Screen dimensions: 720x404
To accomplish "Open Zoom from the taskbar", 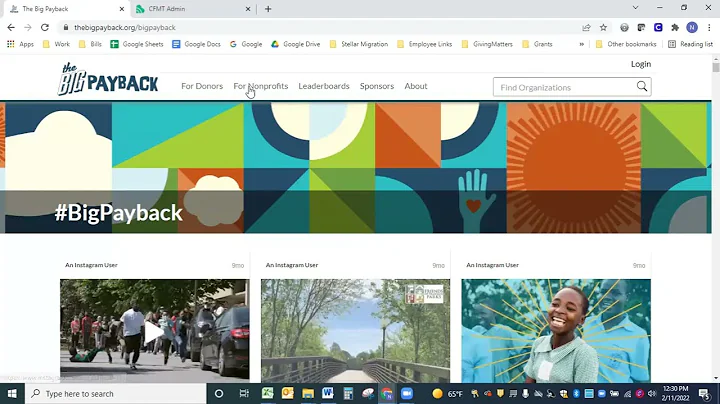I will (x=407, y=393).
